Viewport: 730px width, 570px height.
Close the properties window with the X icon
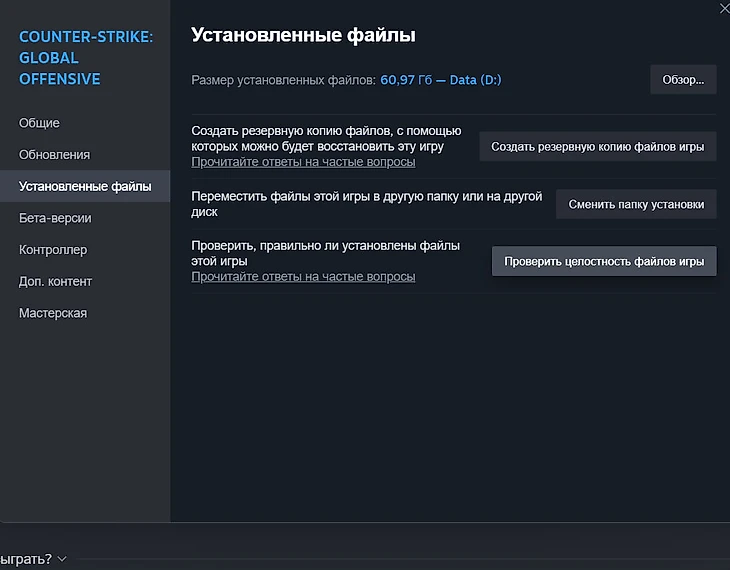pyautogui.click(x=723, y=8)
